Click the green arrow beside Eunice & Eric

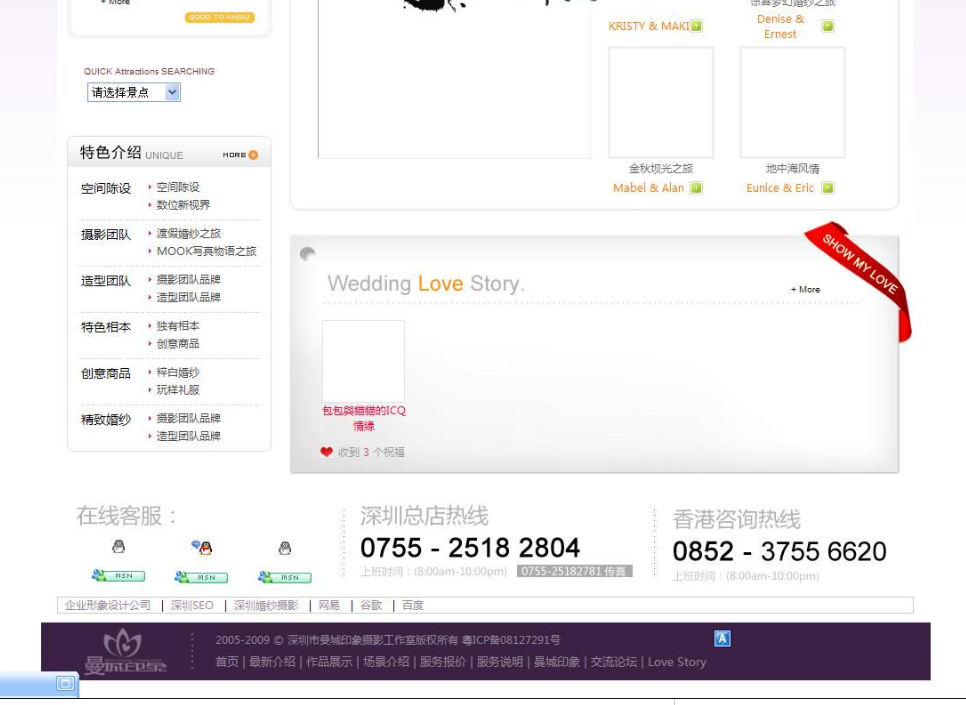828,188
